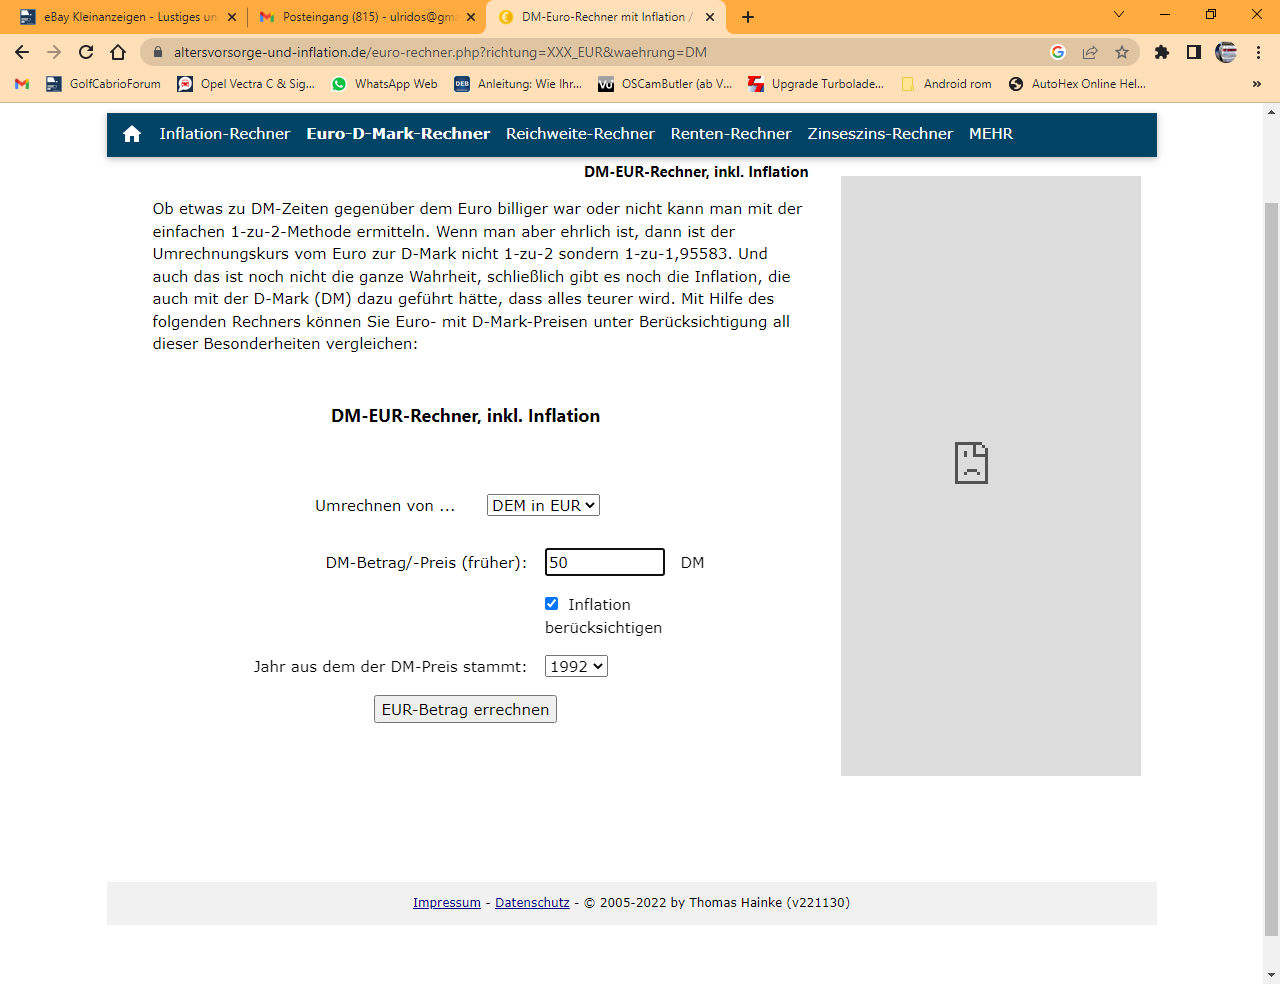Screen dimensions: 1280x984
Task: Switch to the Posteingang Gmail tab
Action: point(358,17)
